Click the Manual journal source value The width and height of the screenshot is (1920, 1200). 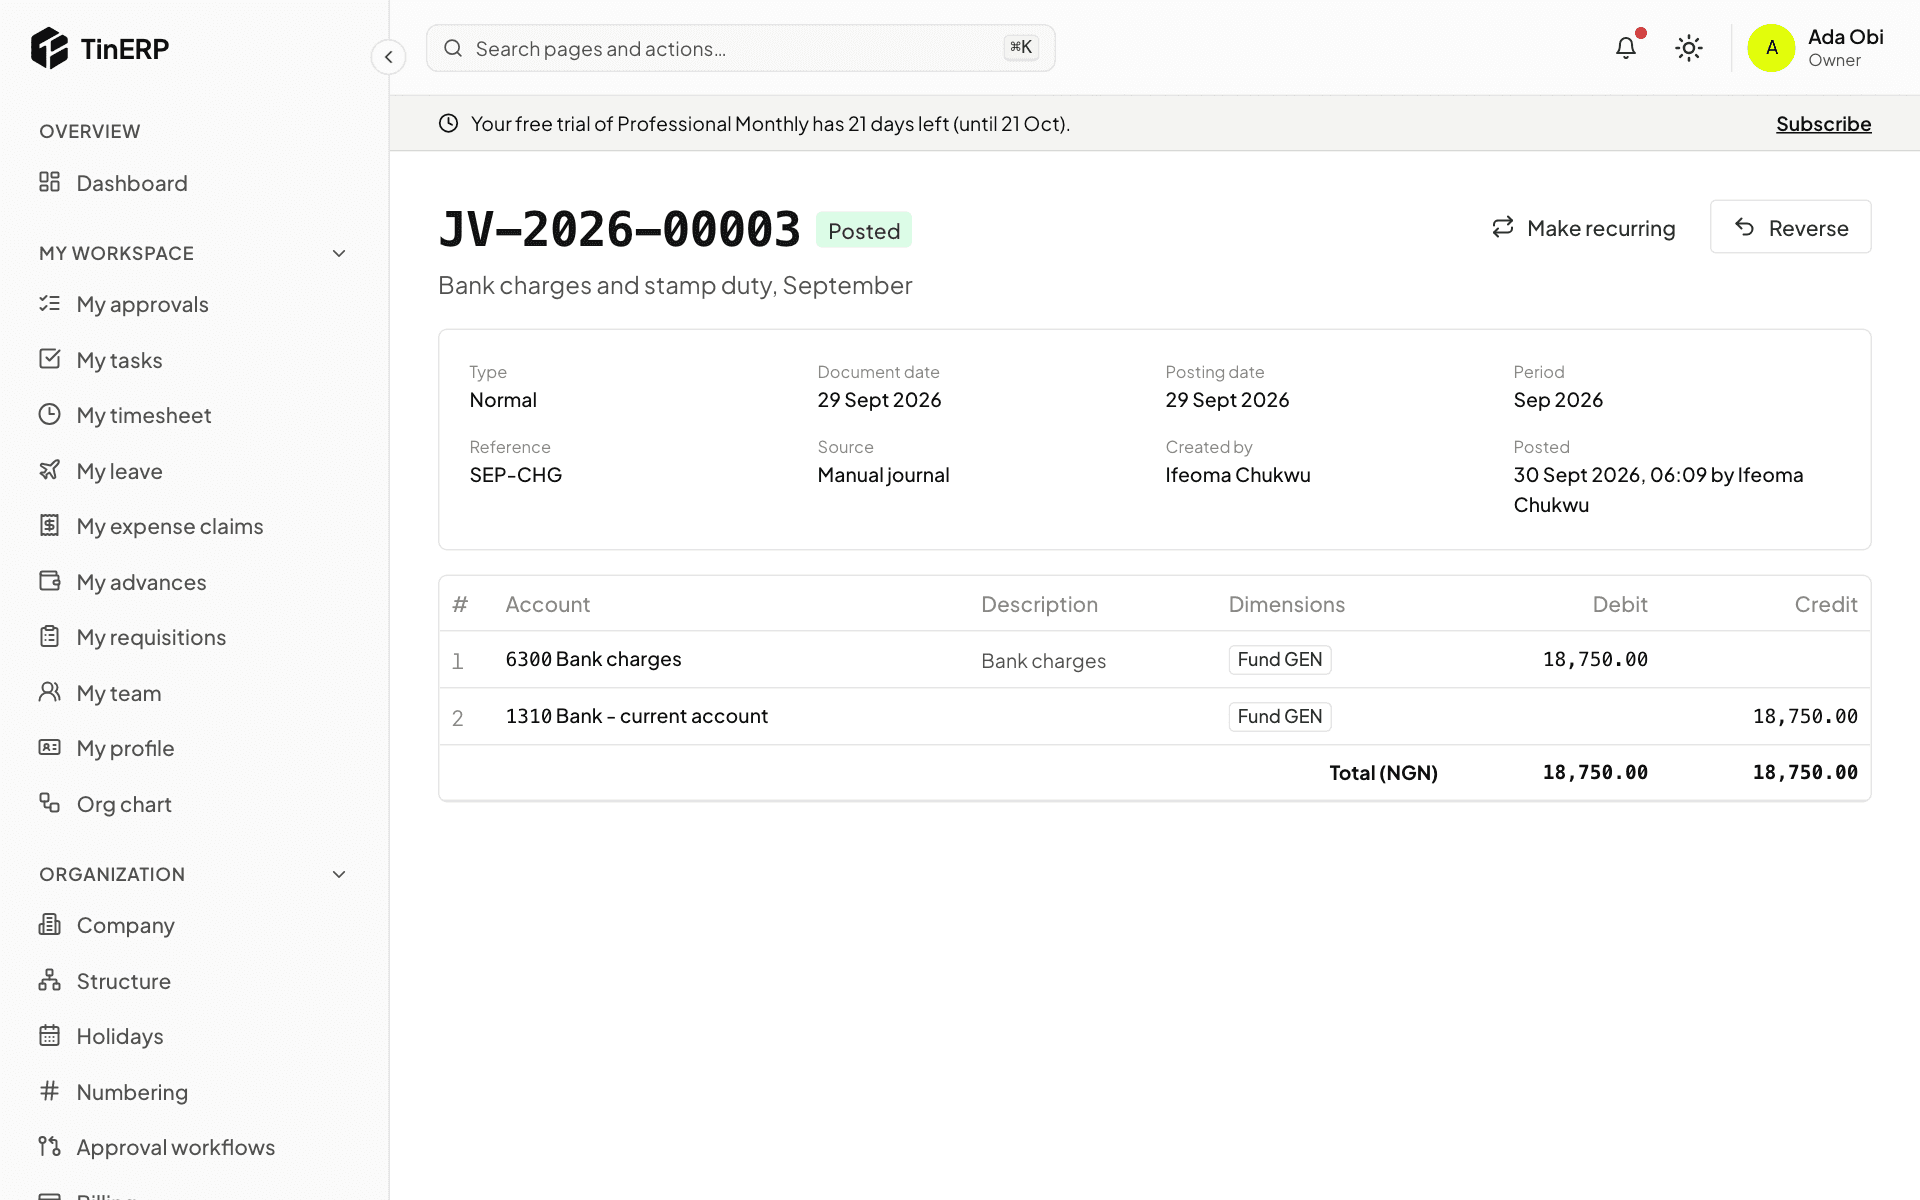click(883, 475)
